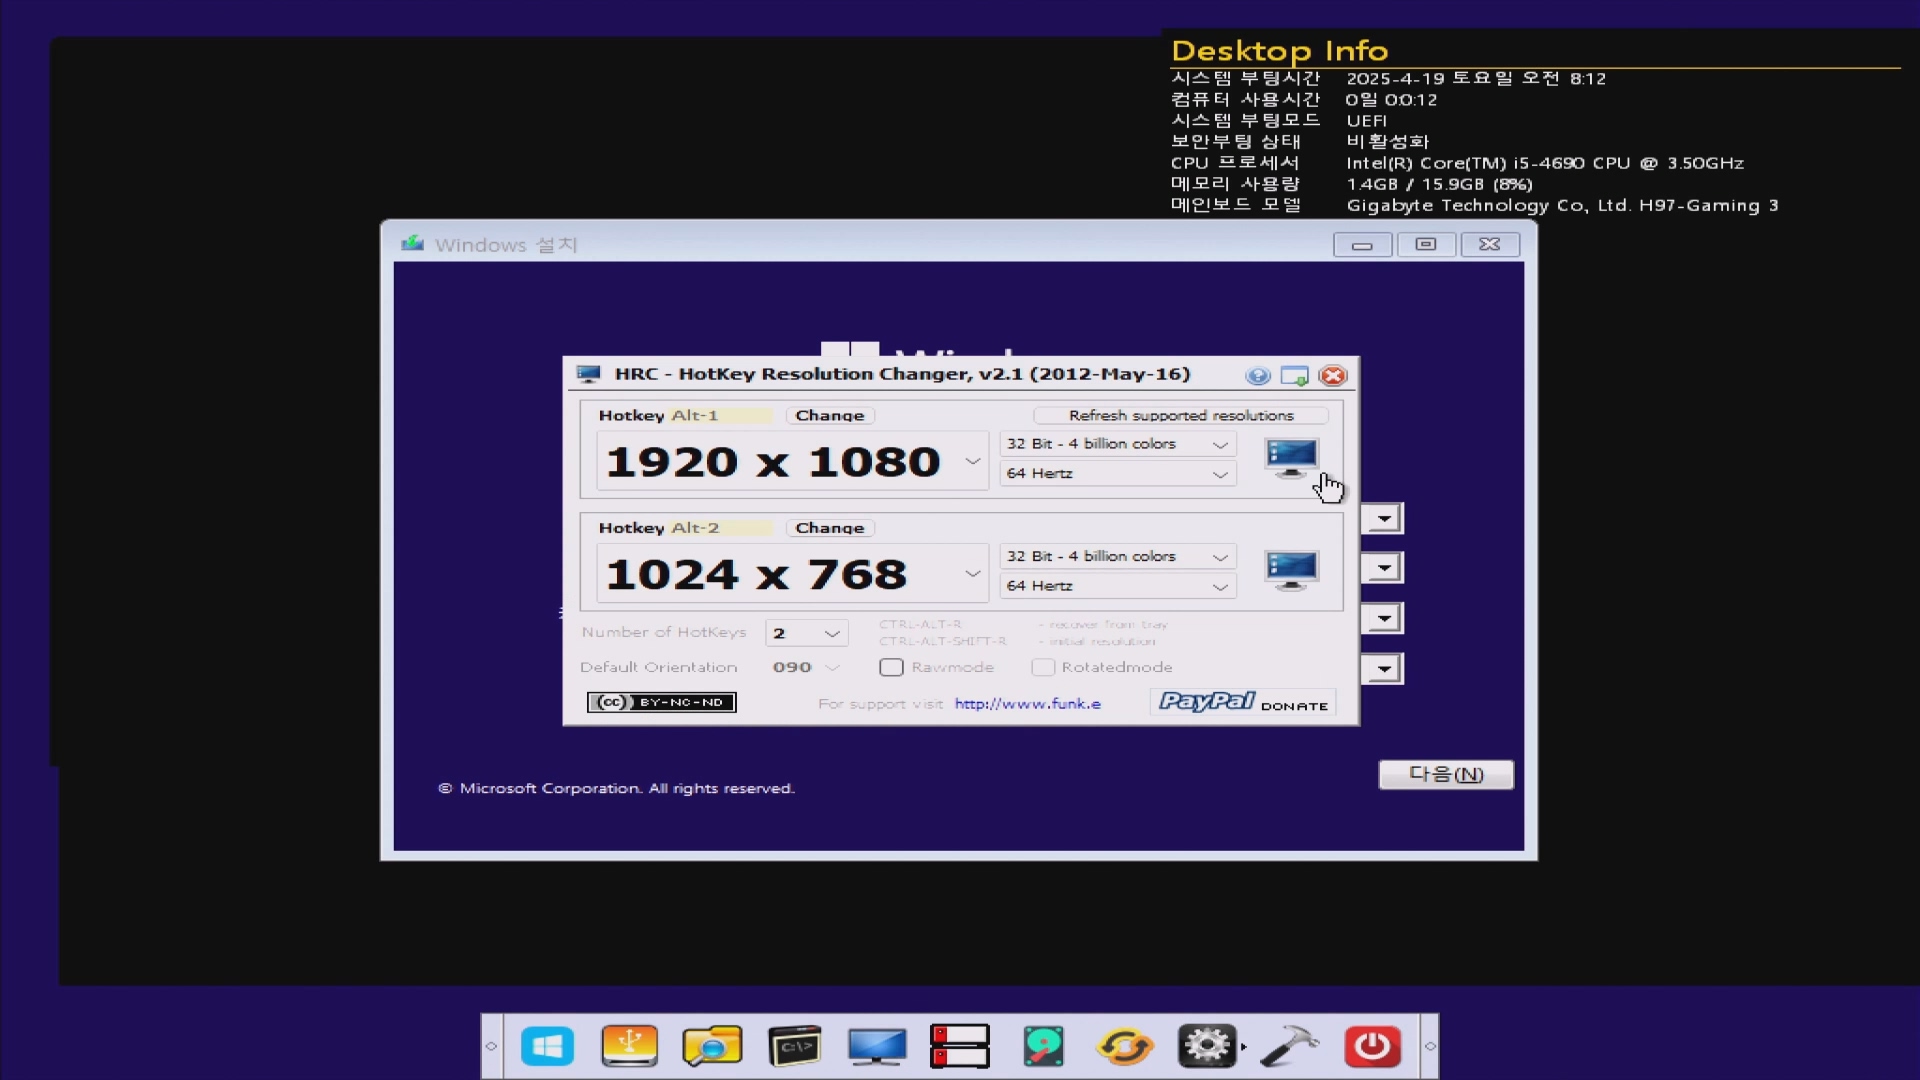This screenshot has width=1920, height=1080.
Task: Open the command prompt icon in dock
Action: tap(794, 1046)
